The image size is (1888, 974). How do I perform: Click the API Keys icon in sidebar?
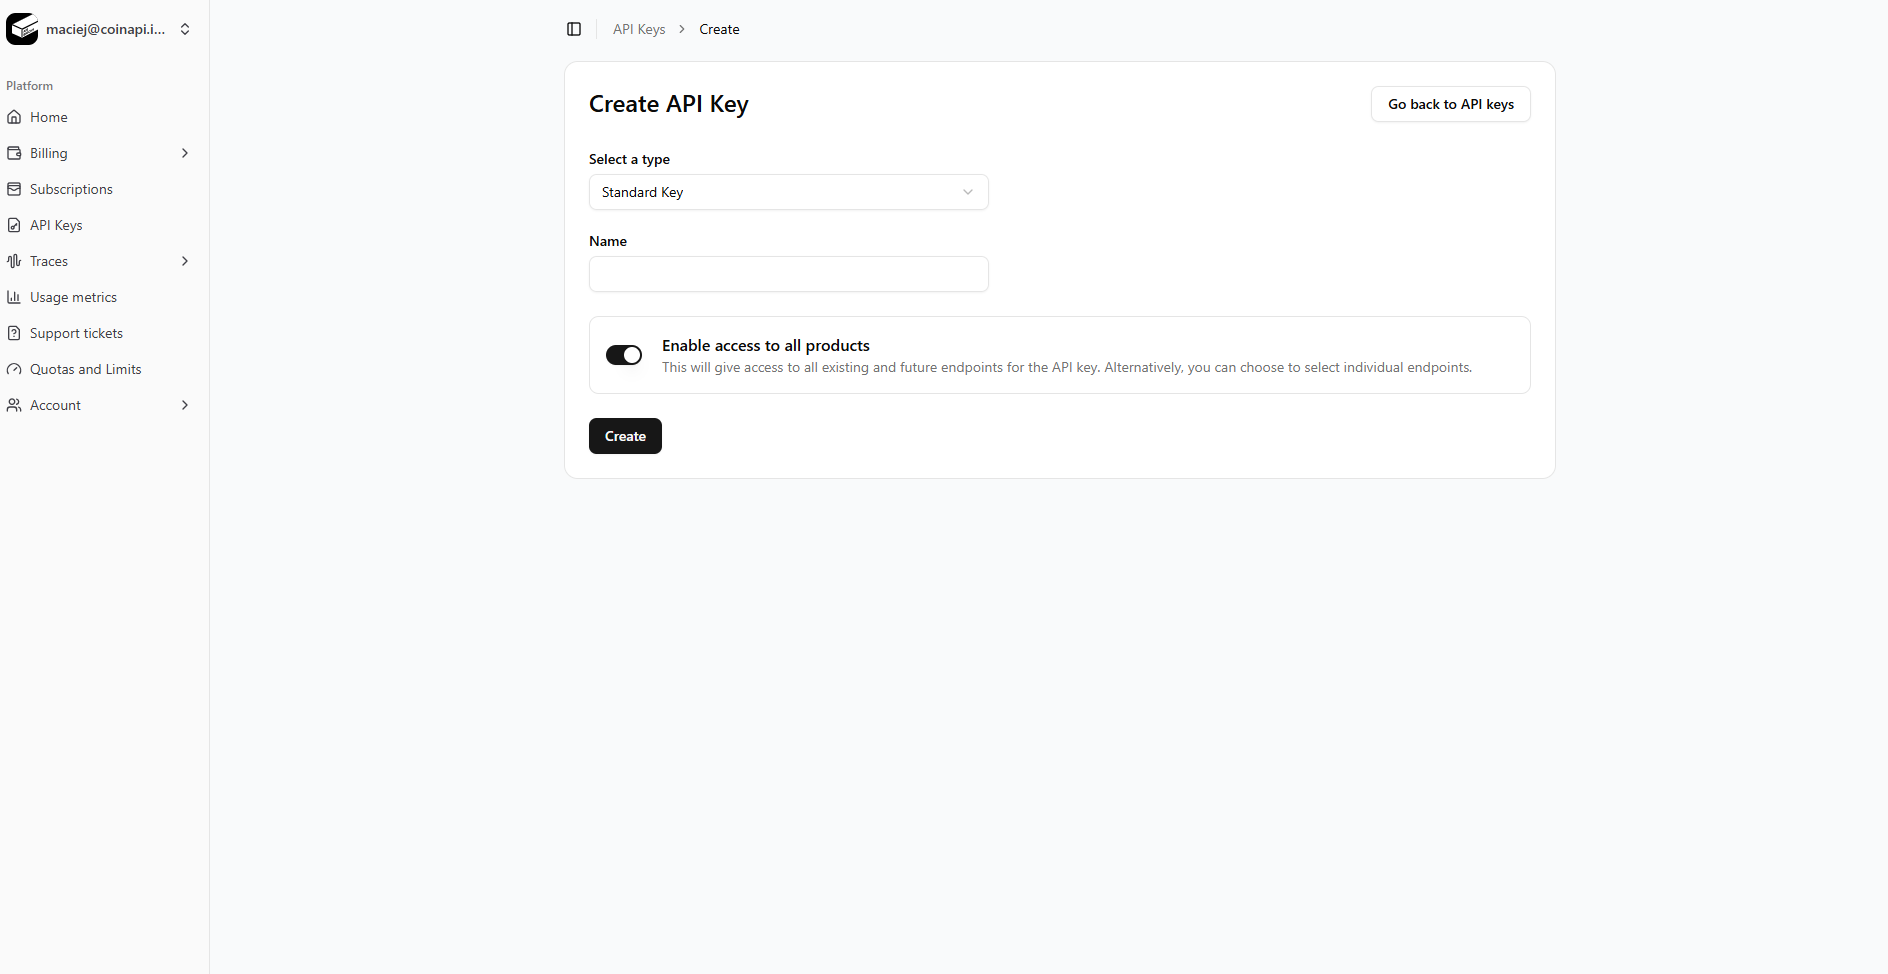tap(14, 225)
